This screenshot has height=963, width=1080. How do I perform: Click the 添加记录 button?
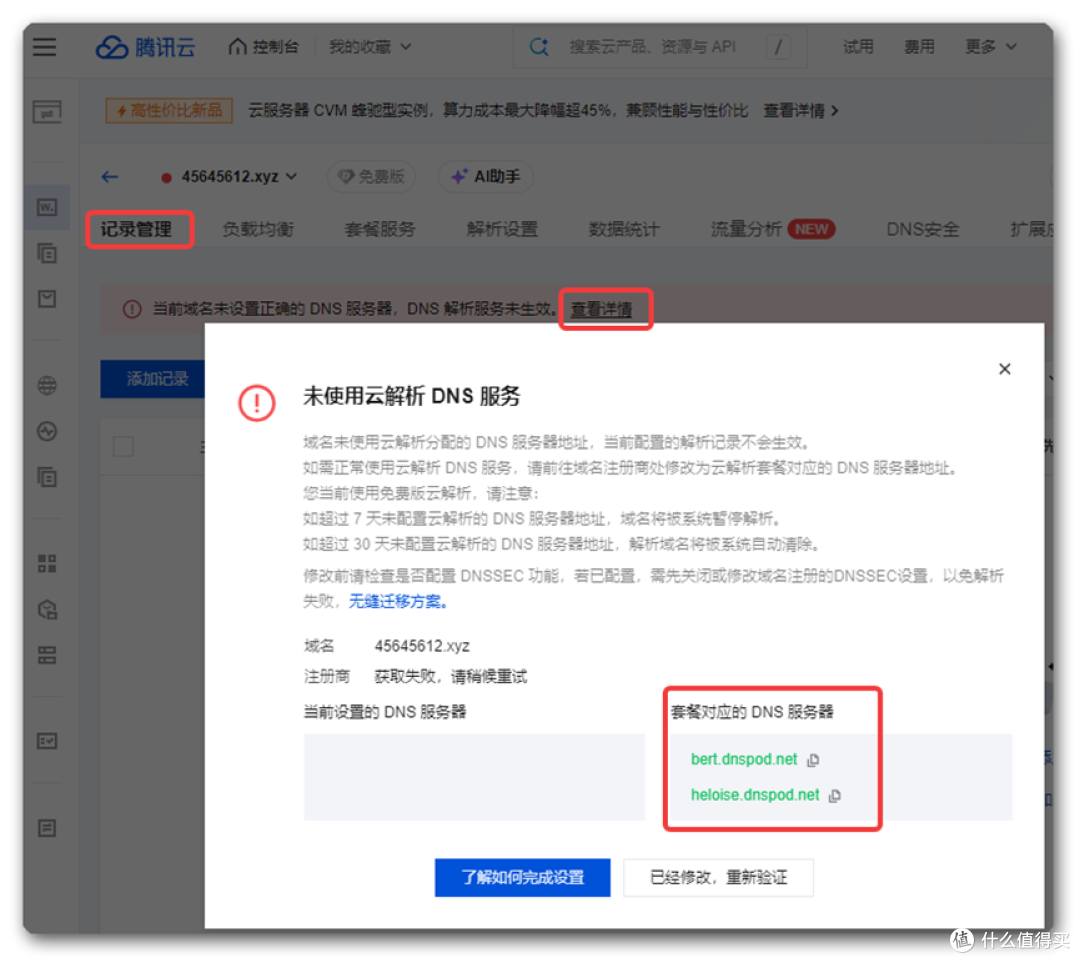pyautogui.click(x=152, y=379)
